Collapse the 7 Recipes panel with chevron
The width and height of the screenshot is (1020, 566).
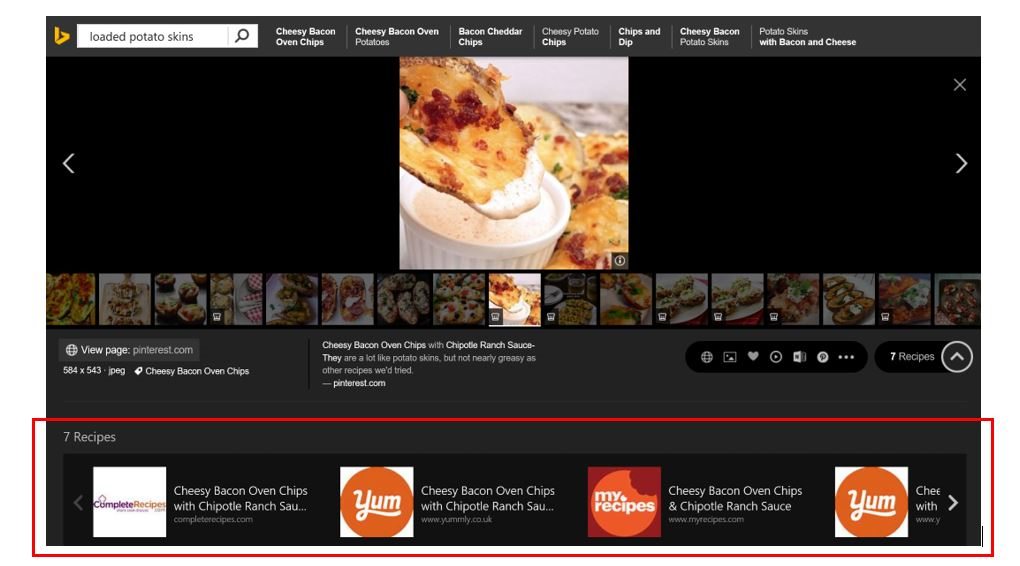click(x=956, y=357)
